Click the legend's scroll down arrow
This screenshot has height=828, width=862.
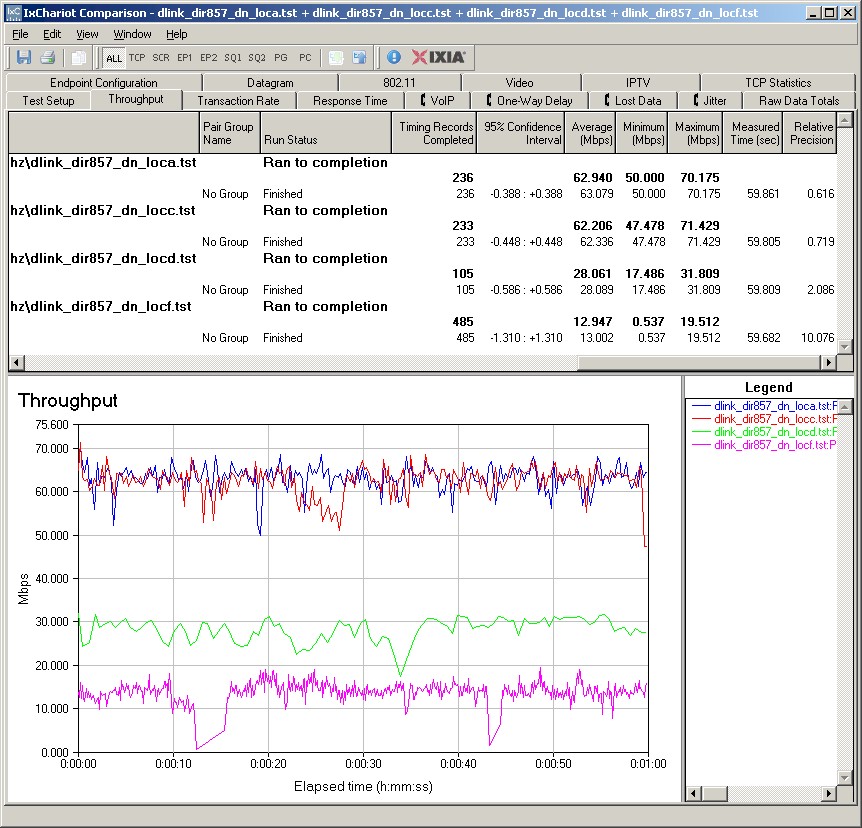pos(846,778)
